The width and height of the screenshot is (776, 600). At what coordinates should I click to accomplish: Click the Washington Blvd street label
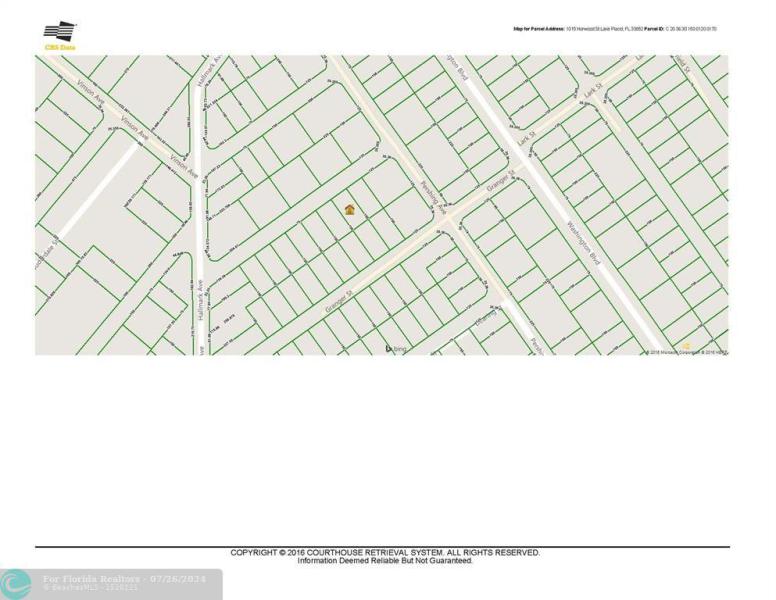pos(581,240)
